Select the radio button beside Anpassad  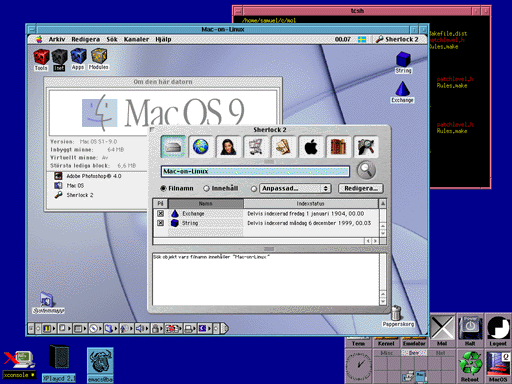tap(254, 189)
